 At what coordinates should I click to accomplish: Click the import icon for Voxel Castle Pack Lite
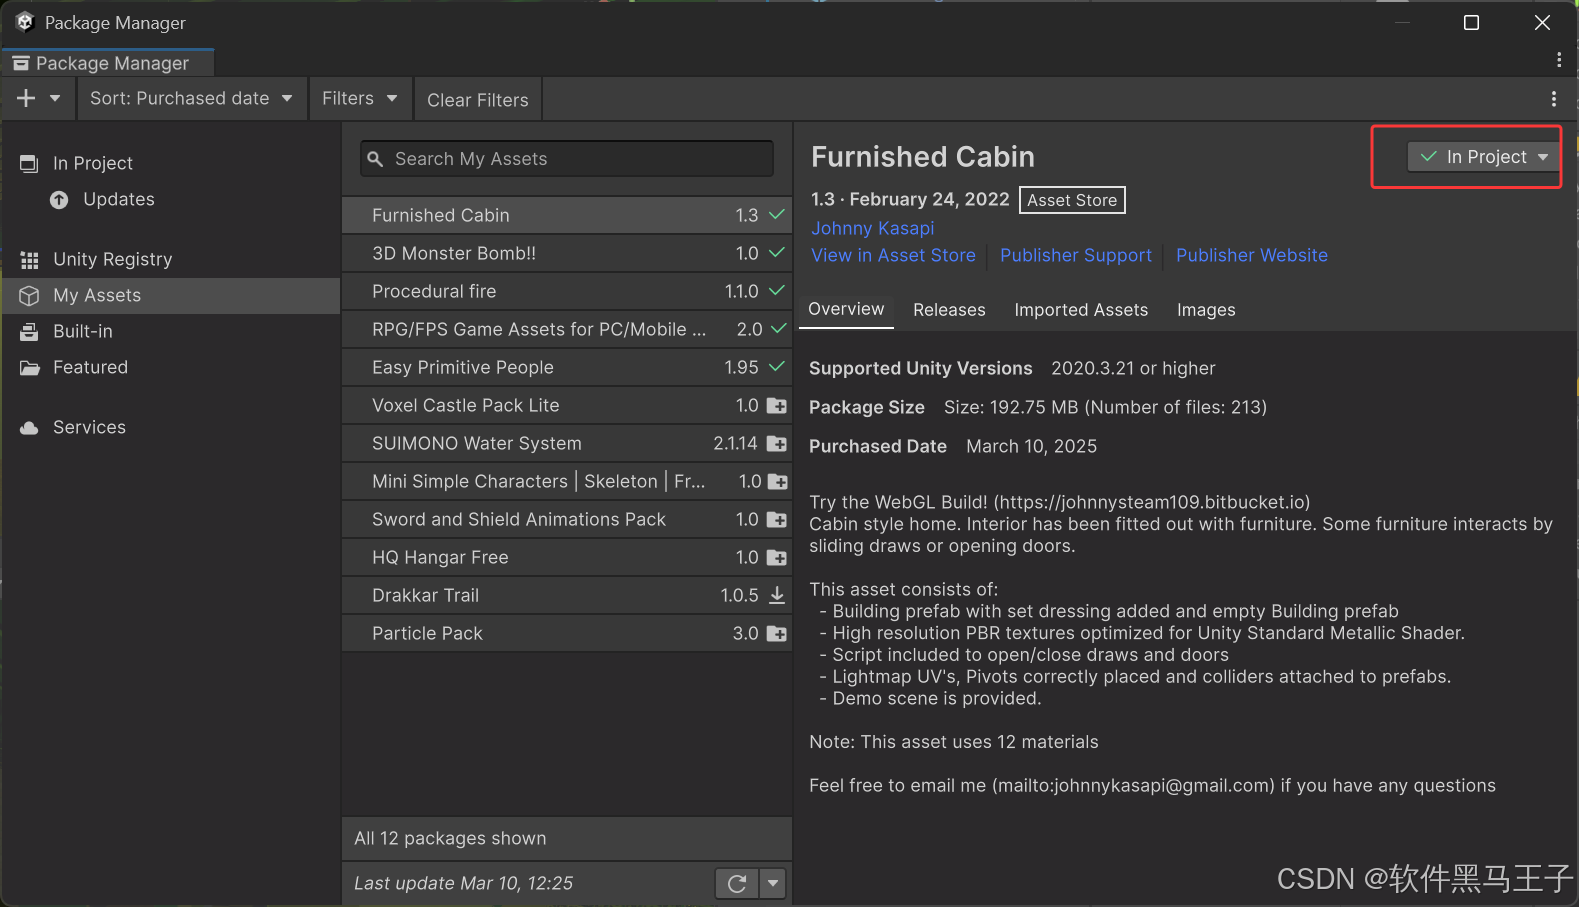pyautogui.click(x=777, y=405)
